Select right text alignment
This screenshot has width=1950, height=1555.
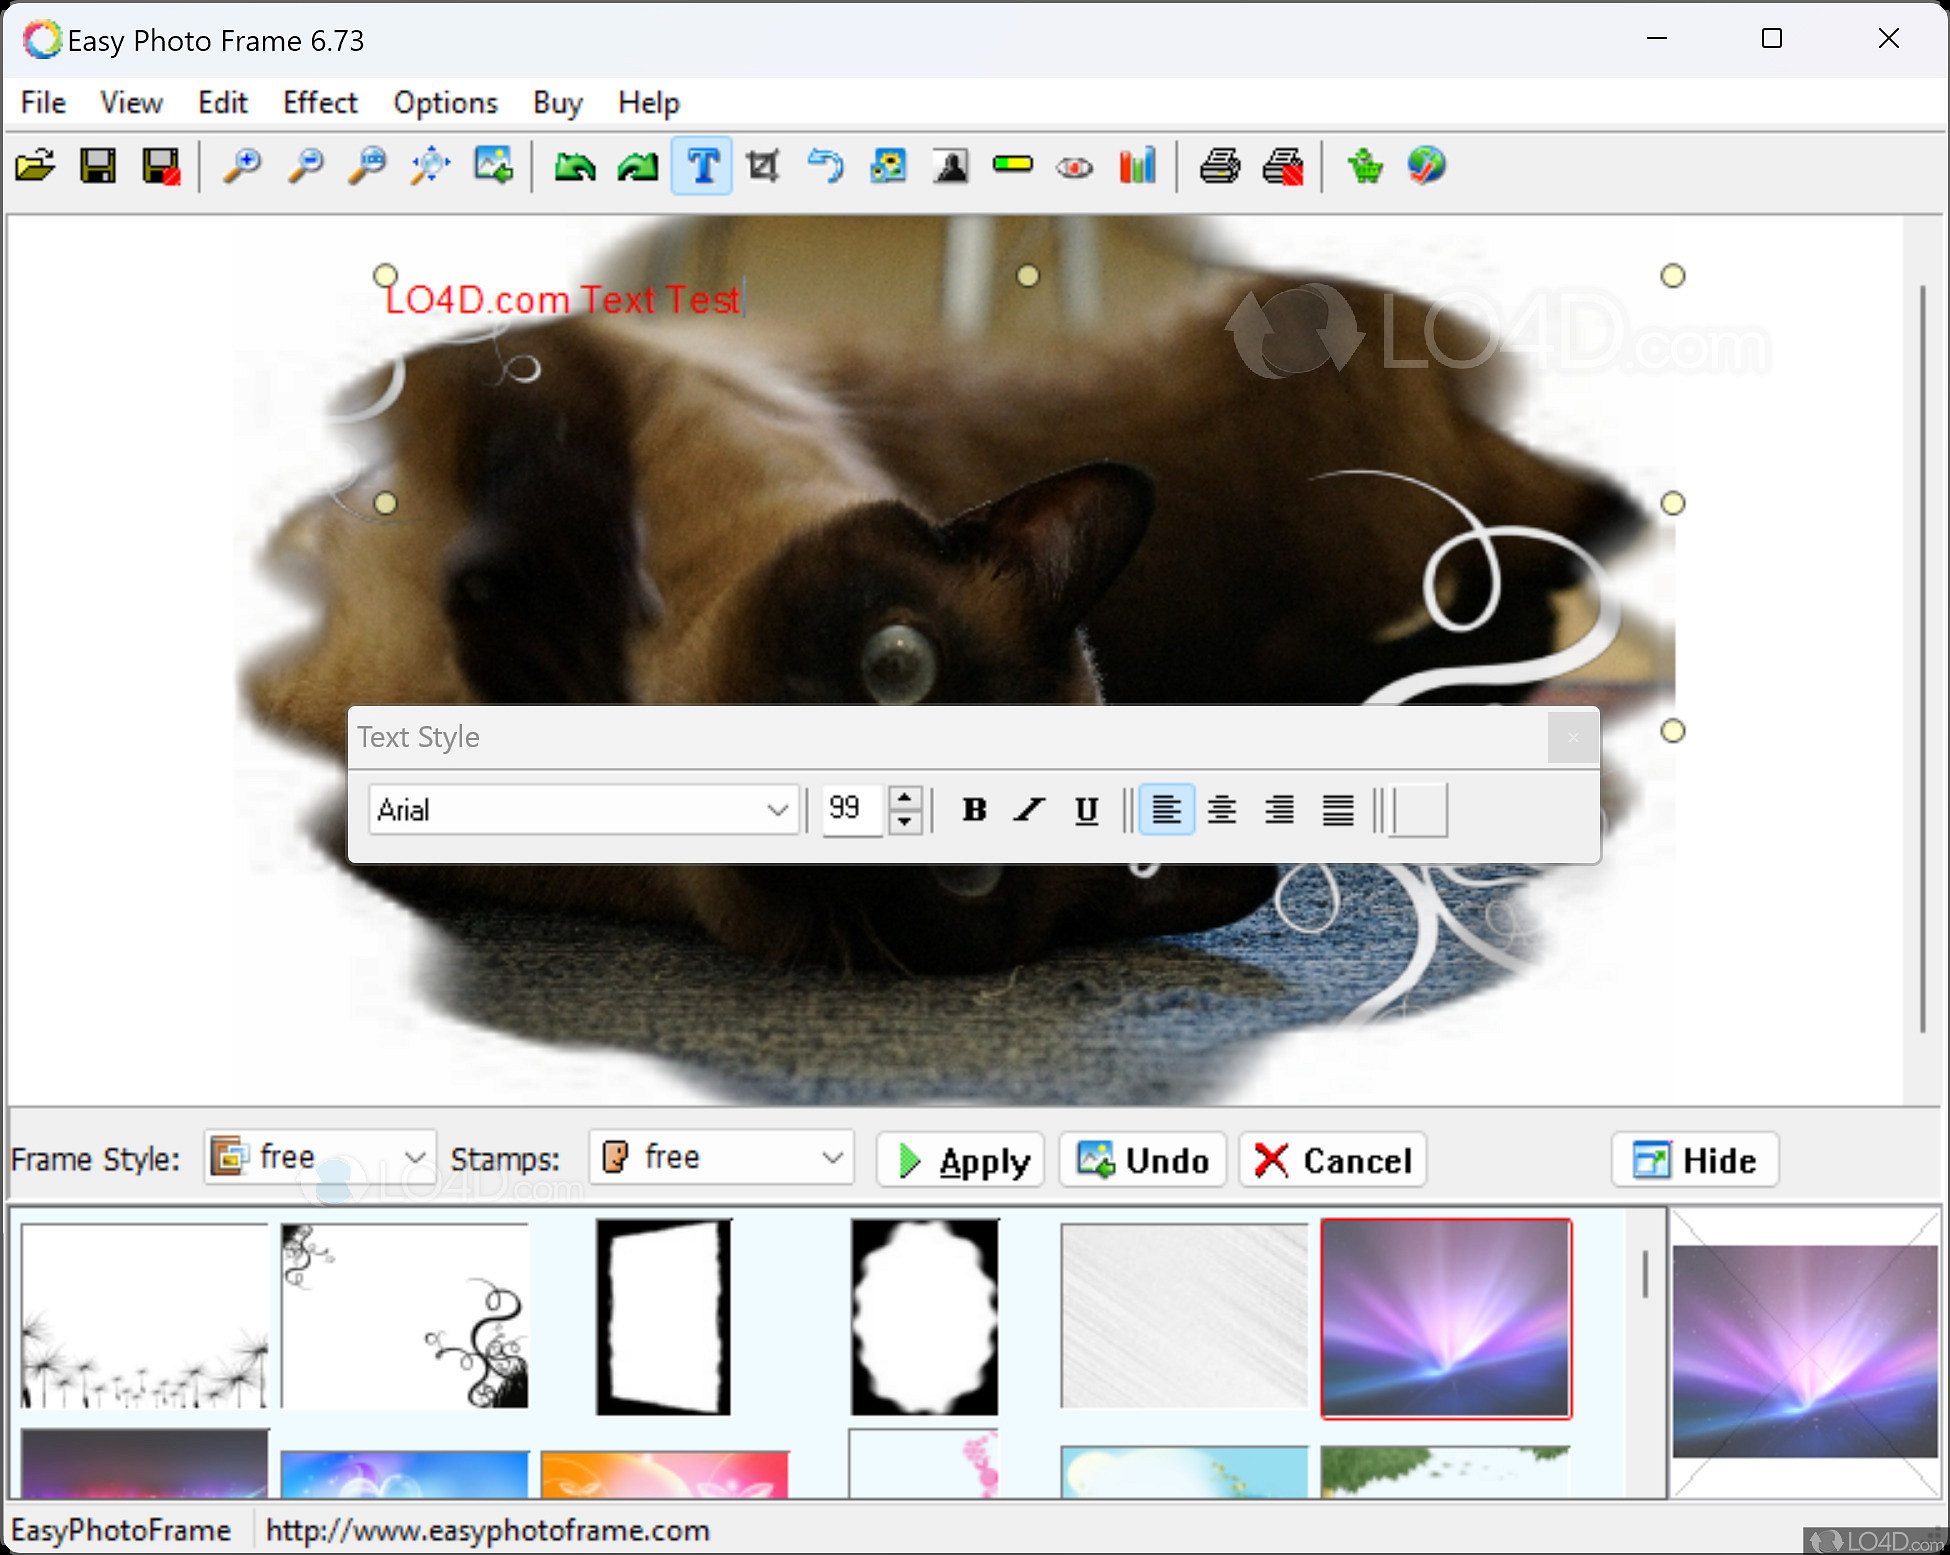[1279, 809]
